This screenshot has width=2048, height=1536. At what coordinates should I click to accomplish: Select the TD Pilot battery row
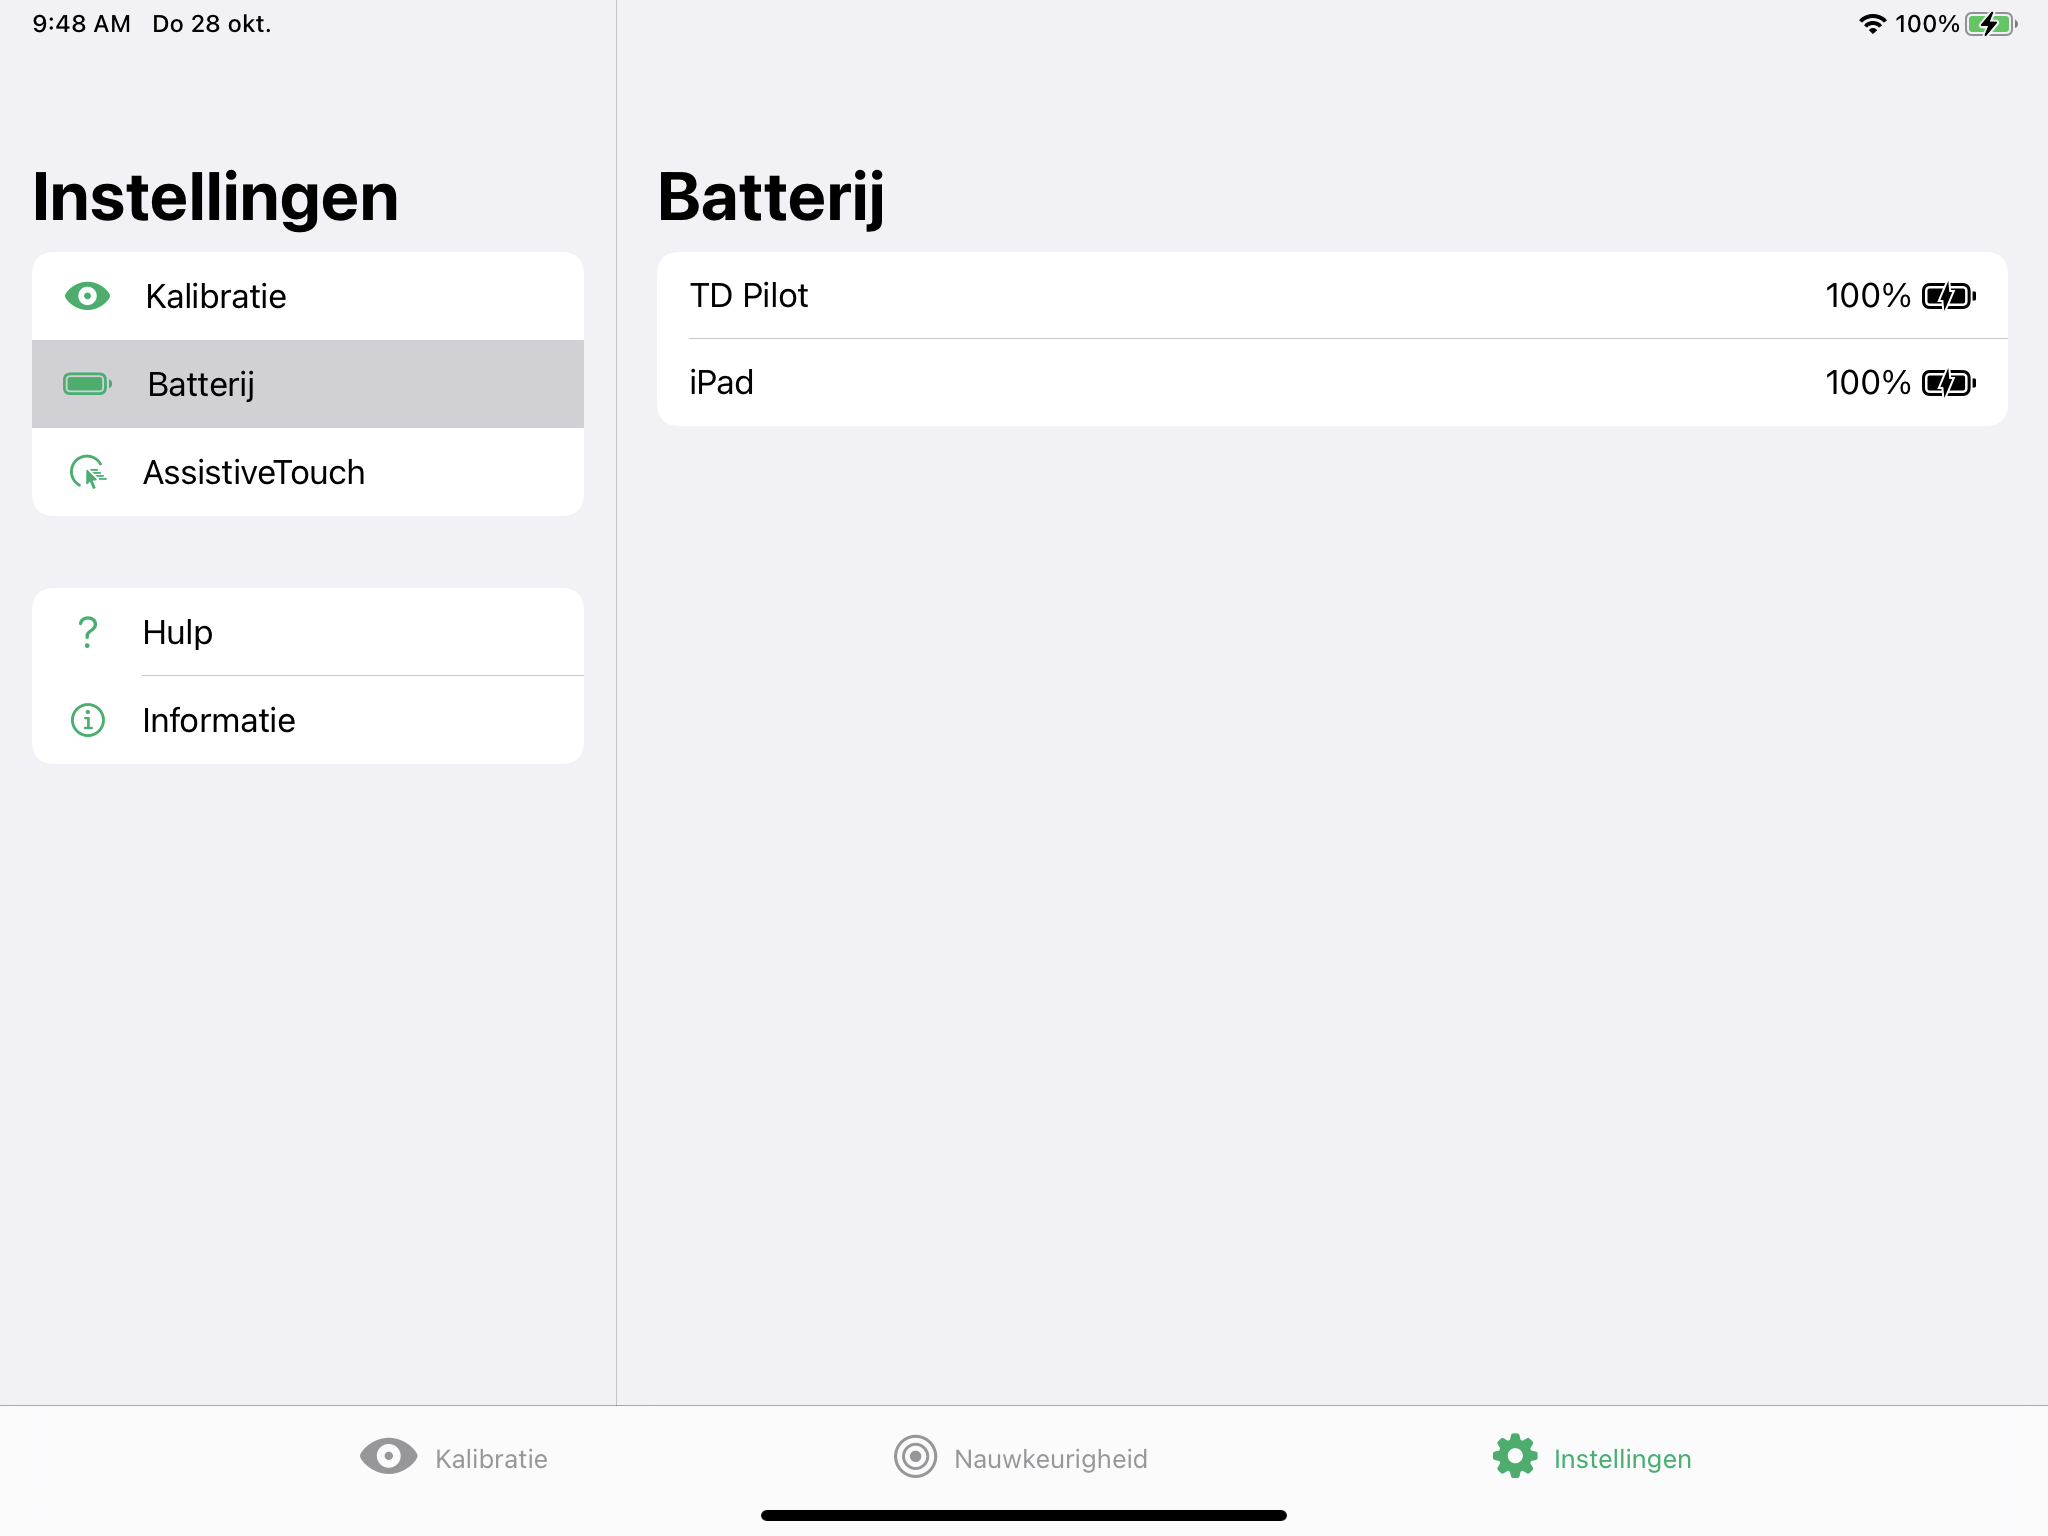point(1332,296)
